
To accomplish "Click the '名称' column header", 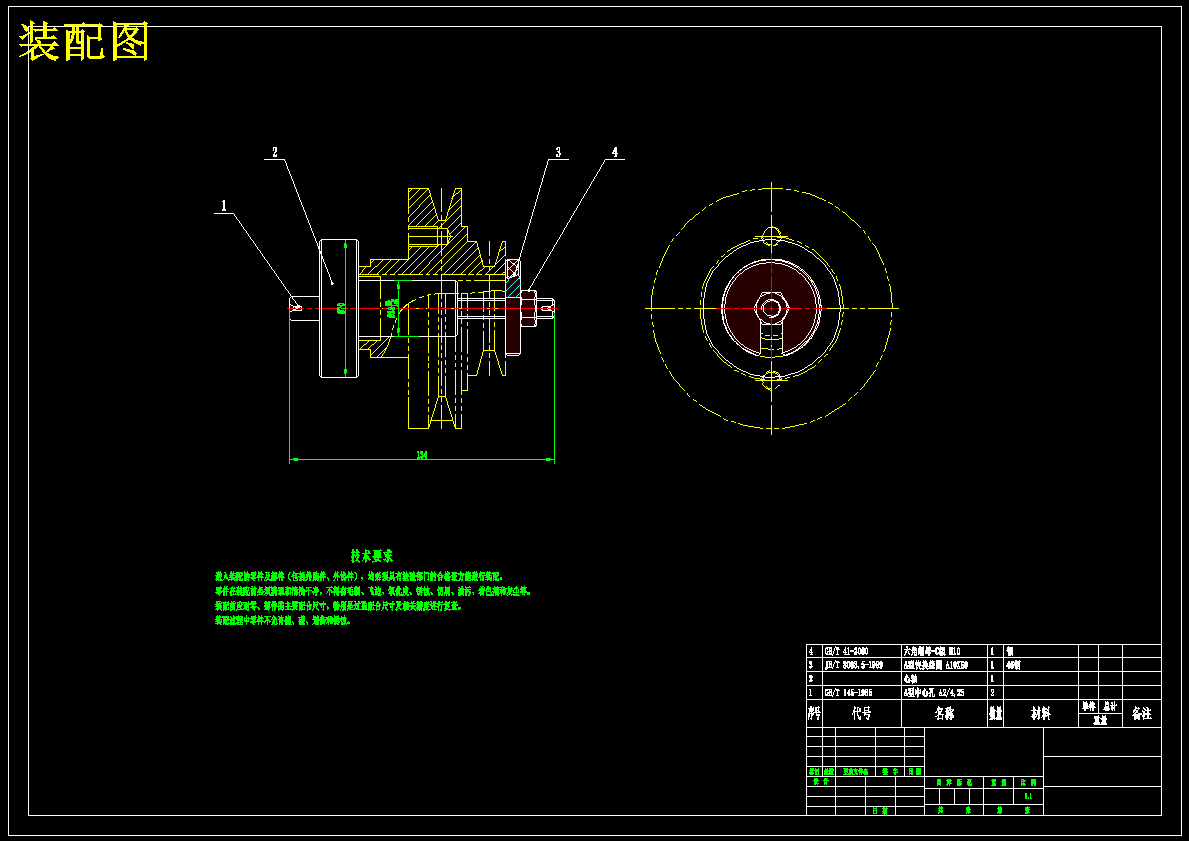I will (944, 714).
